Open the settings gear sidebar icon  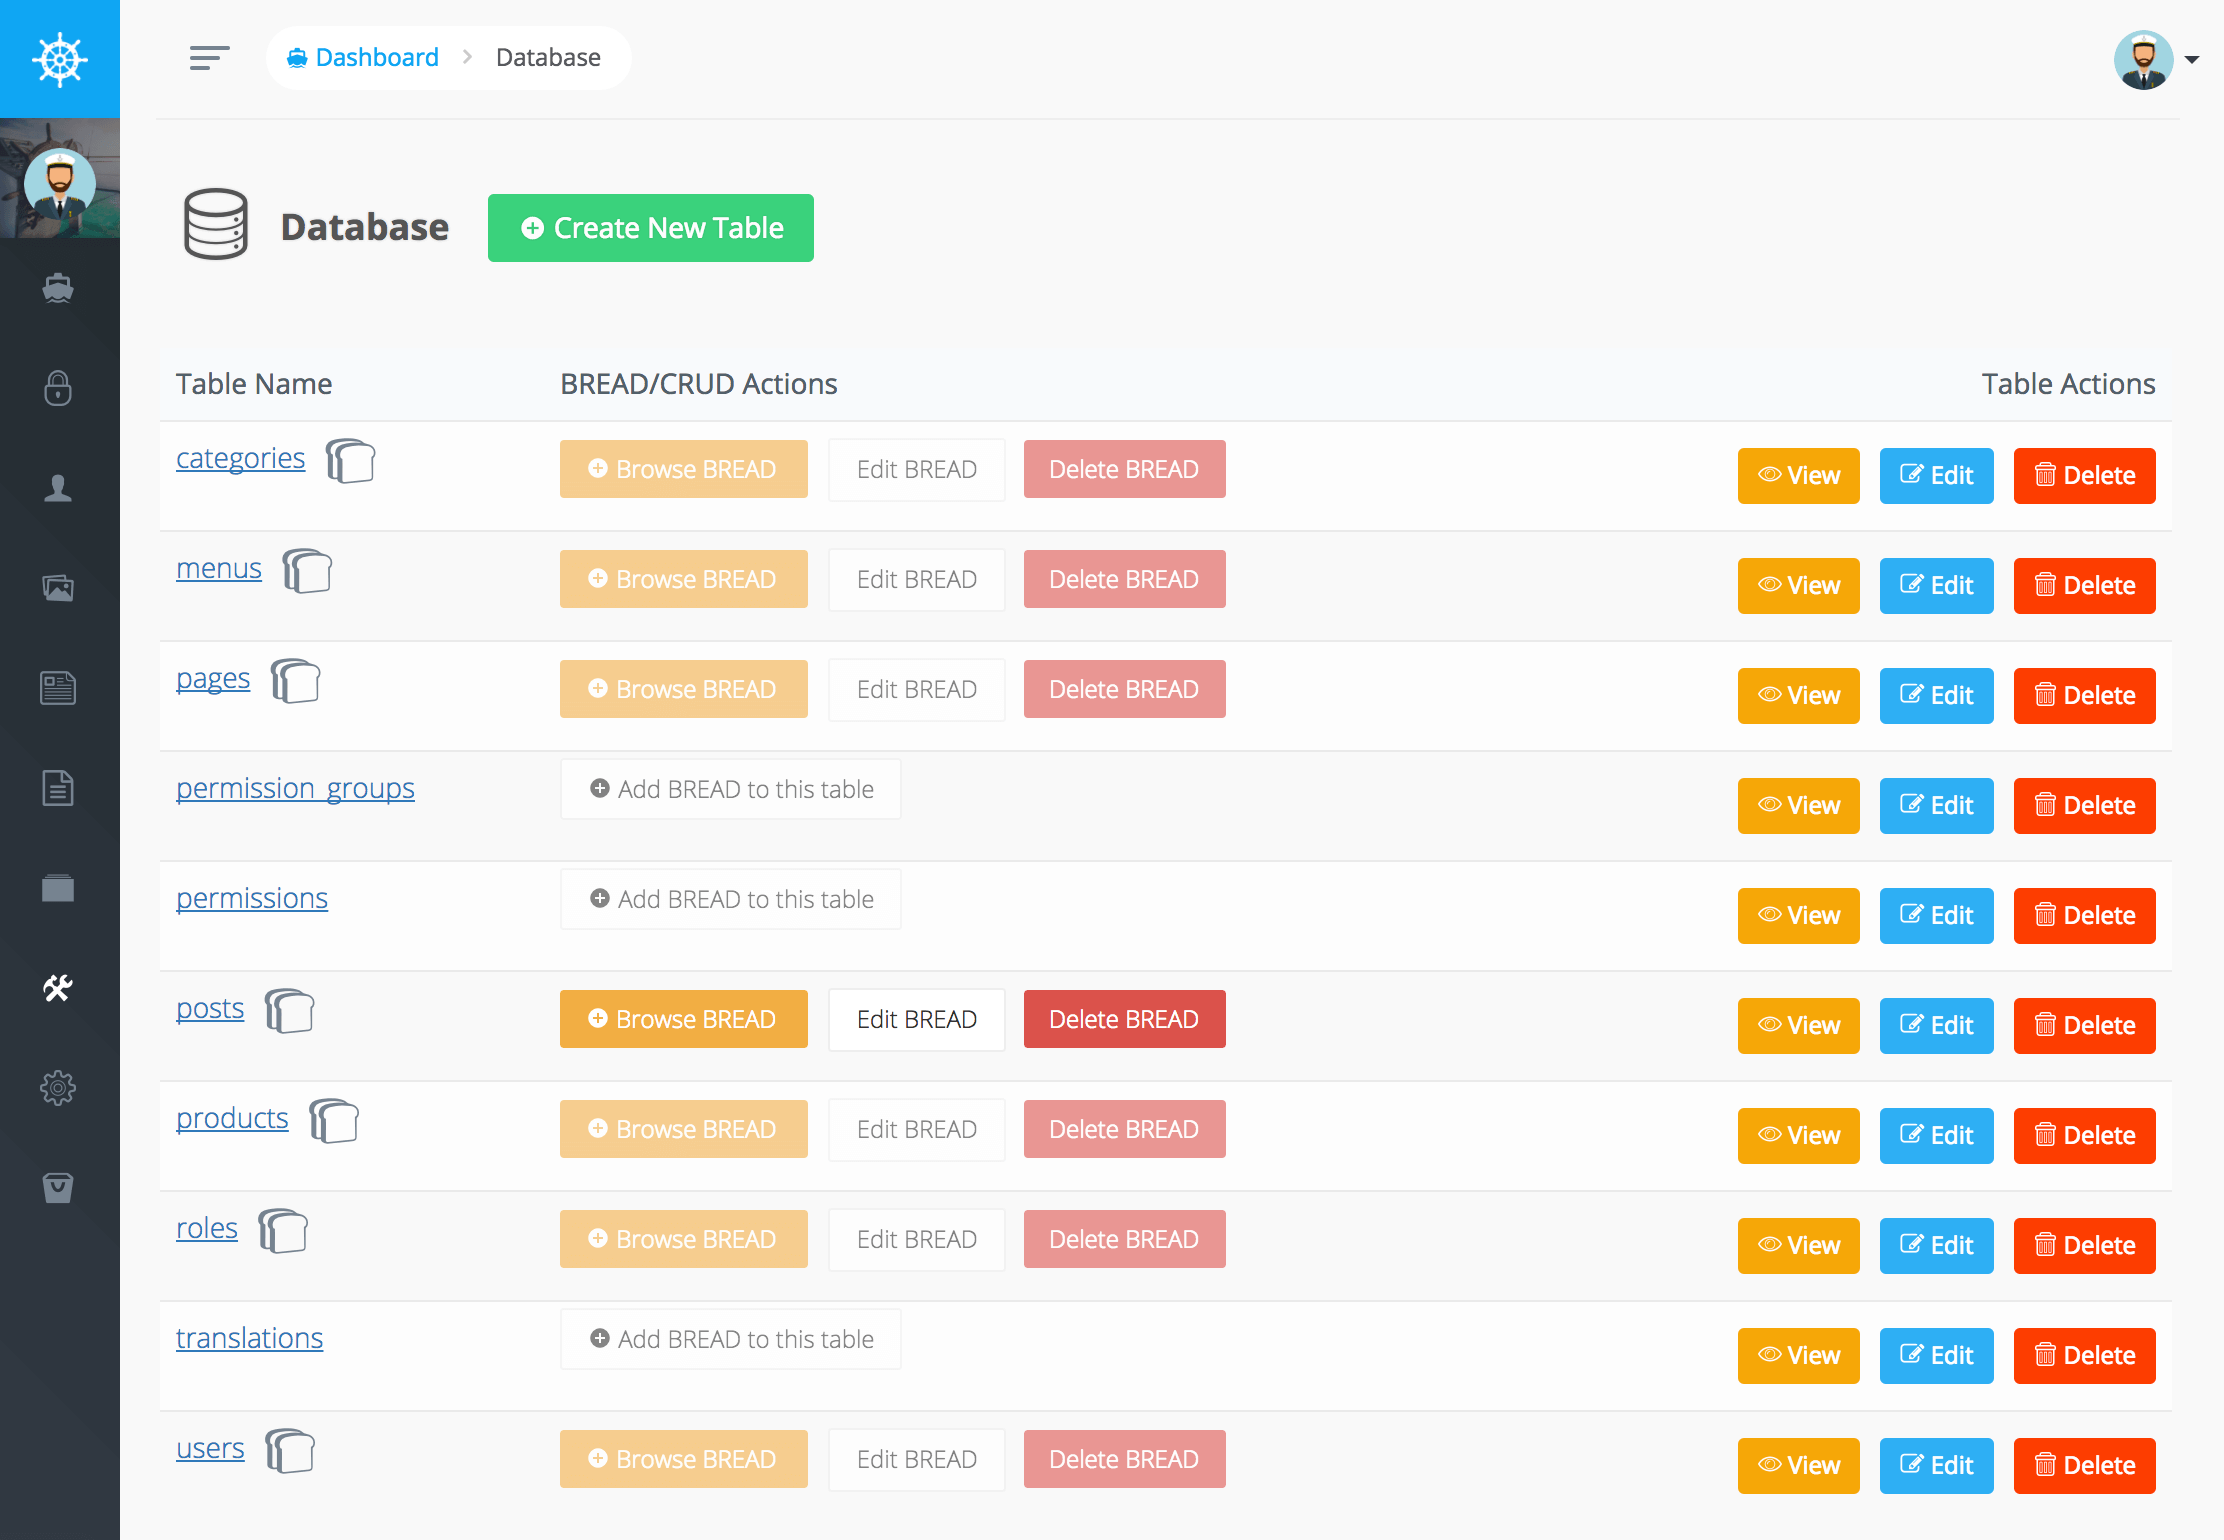coord(58,1088)
